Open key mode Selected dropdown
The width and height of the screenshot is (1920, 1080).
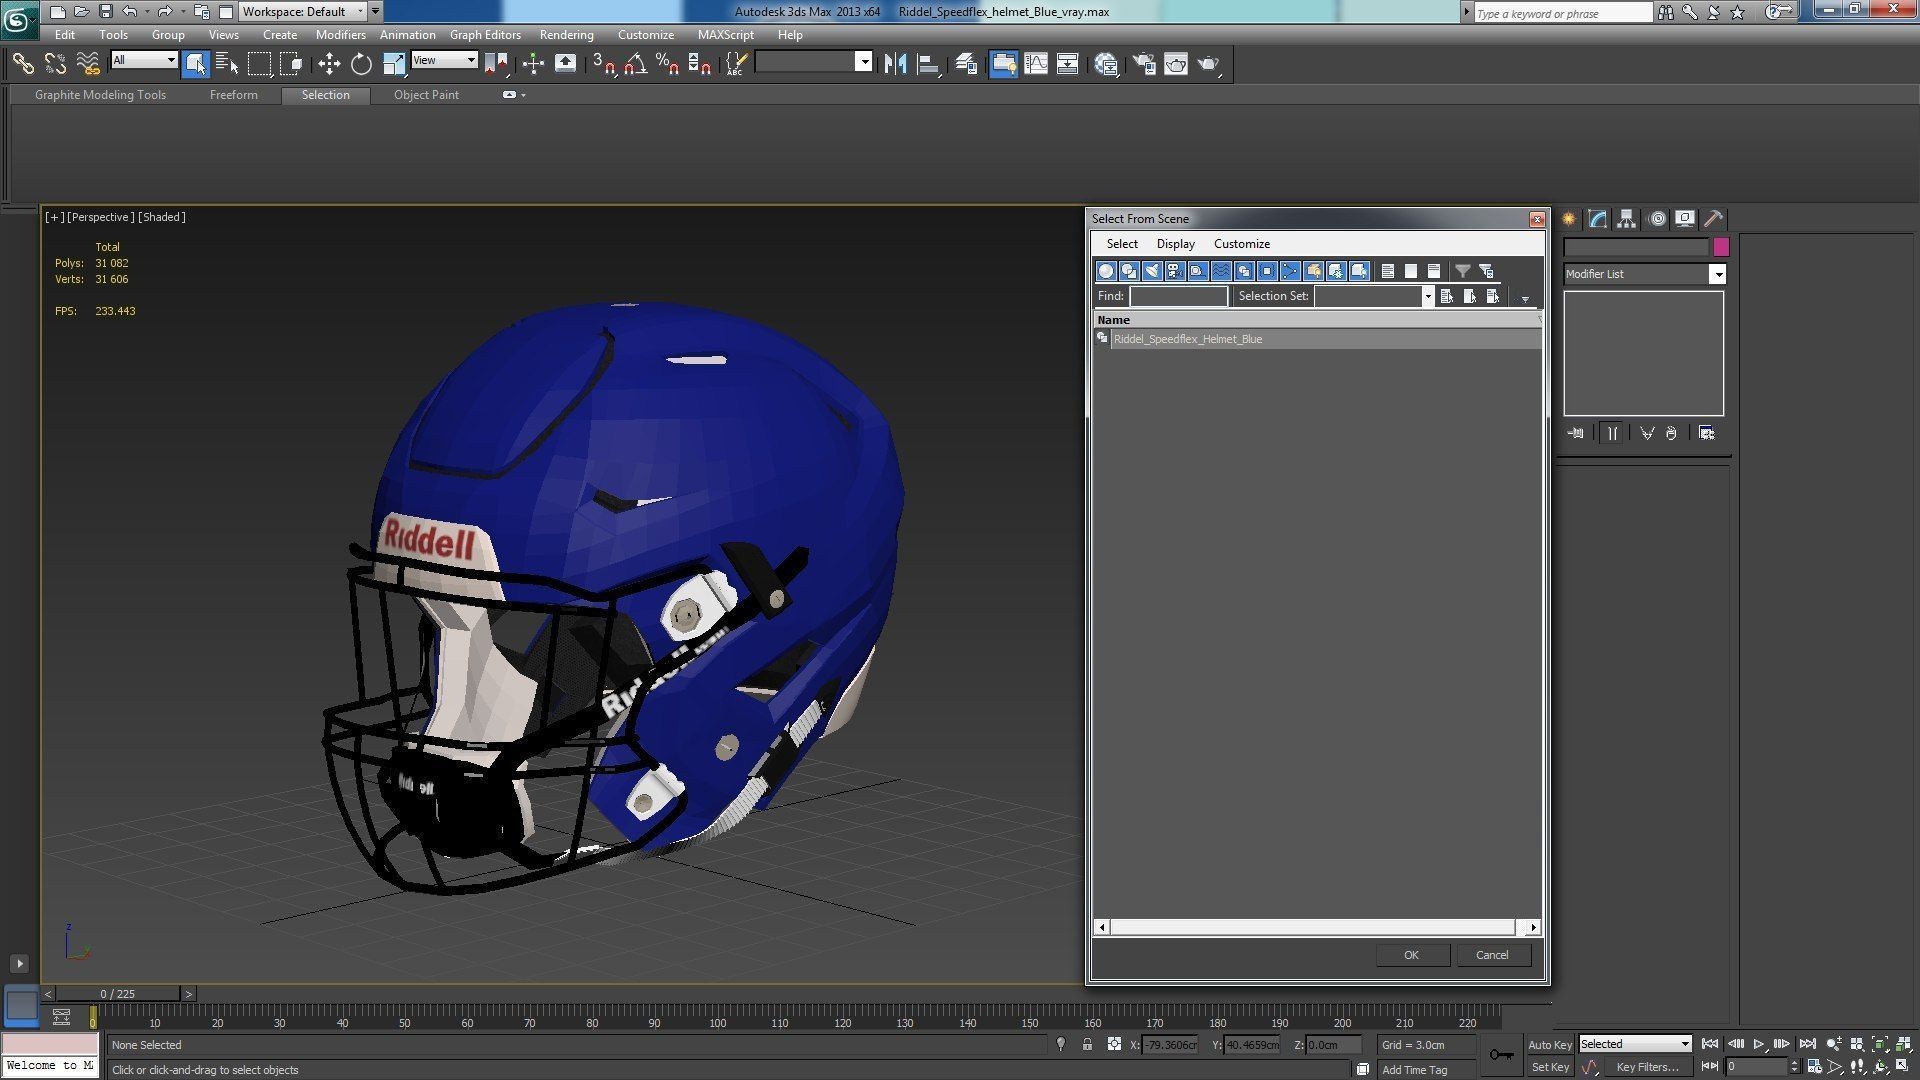1635,1044
